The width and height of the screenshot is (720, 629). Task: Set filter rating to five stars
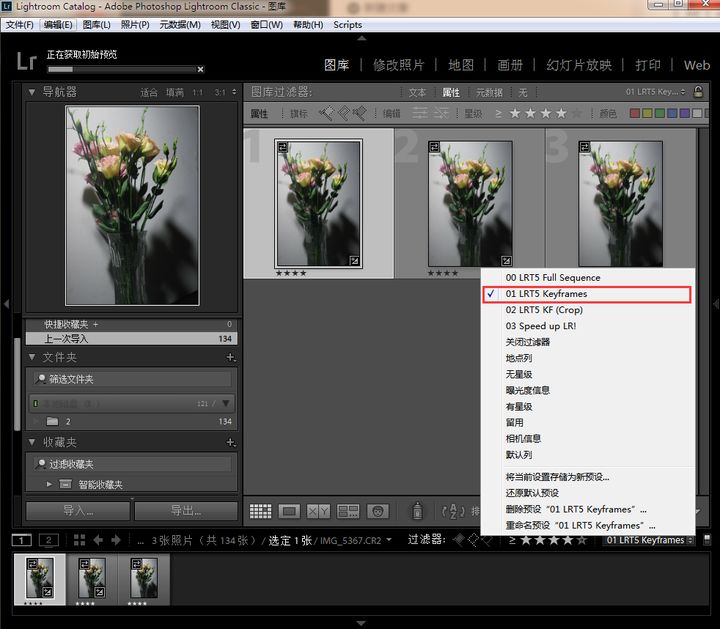click(577, 113)
